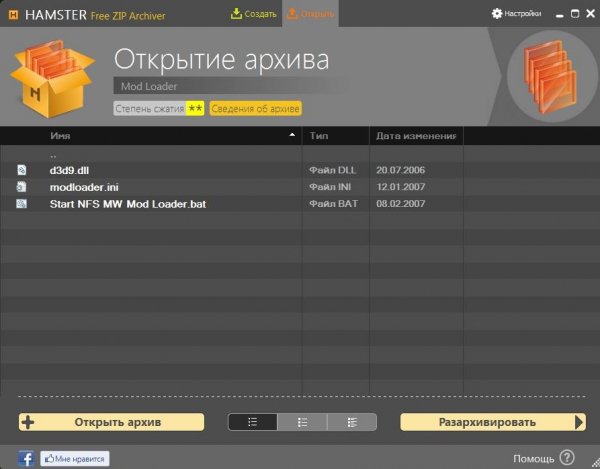The height and width of the screenshot is (469, 600).
Task: Click the help question mark icon
Action: (x=567, y=457)
